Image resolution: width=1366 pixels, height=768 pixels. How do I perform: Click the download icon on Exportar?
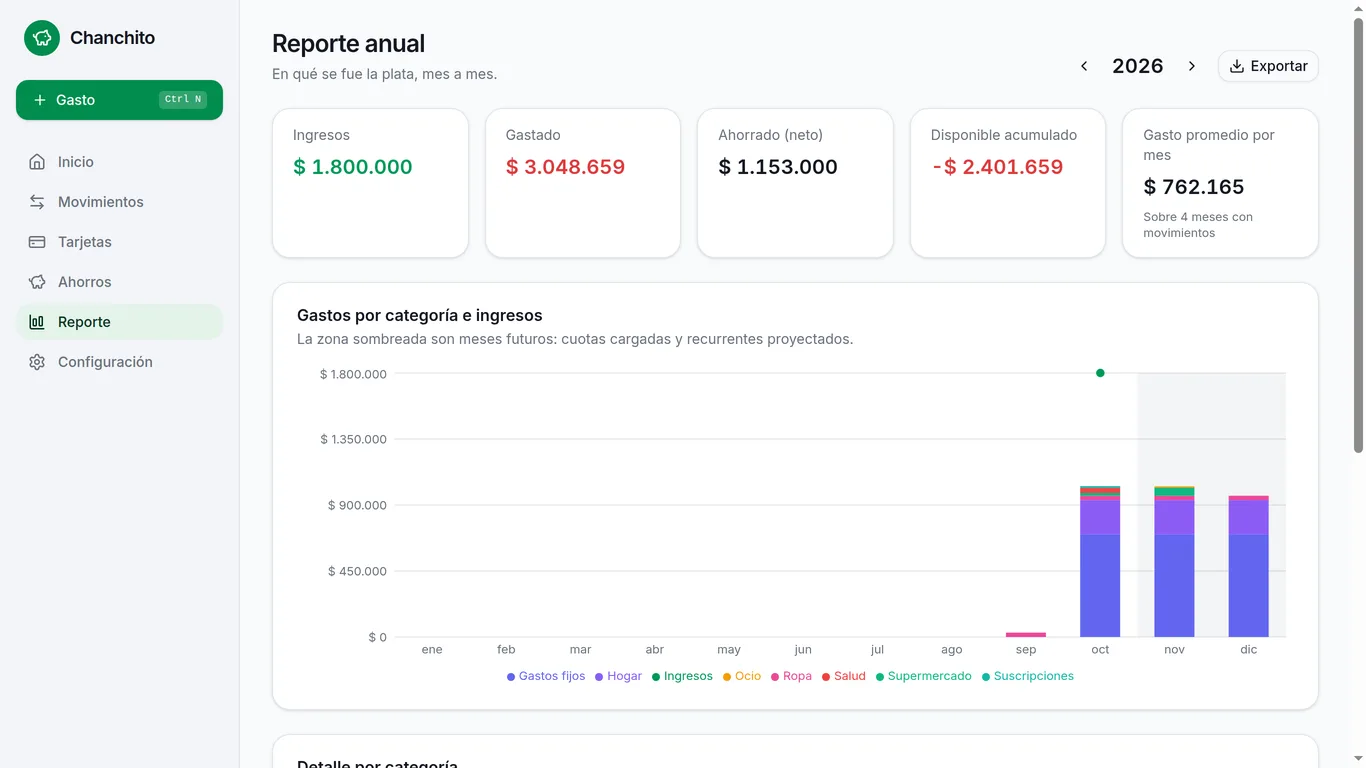[x=1237, y=66]
